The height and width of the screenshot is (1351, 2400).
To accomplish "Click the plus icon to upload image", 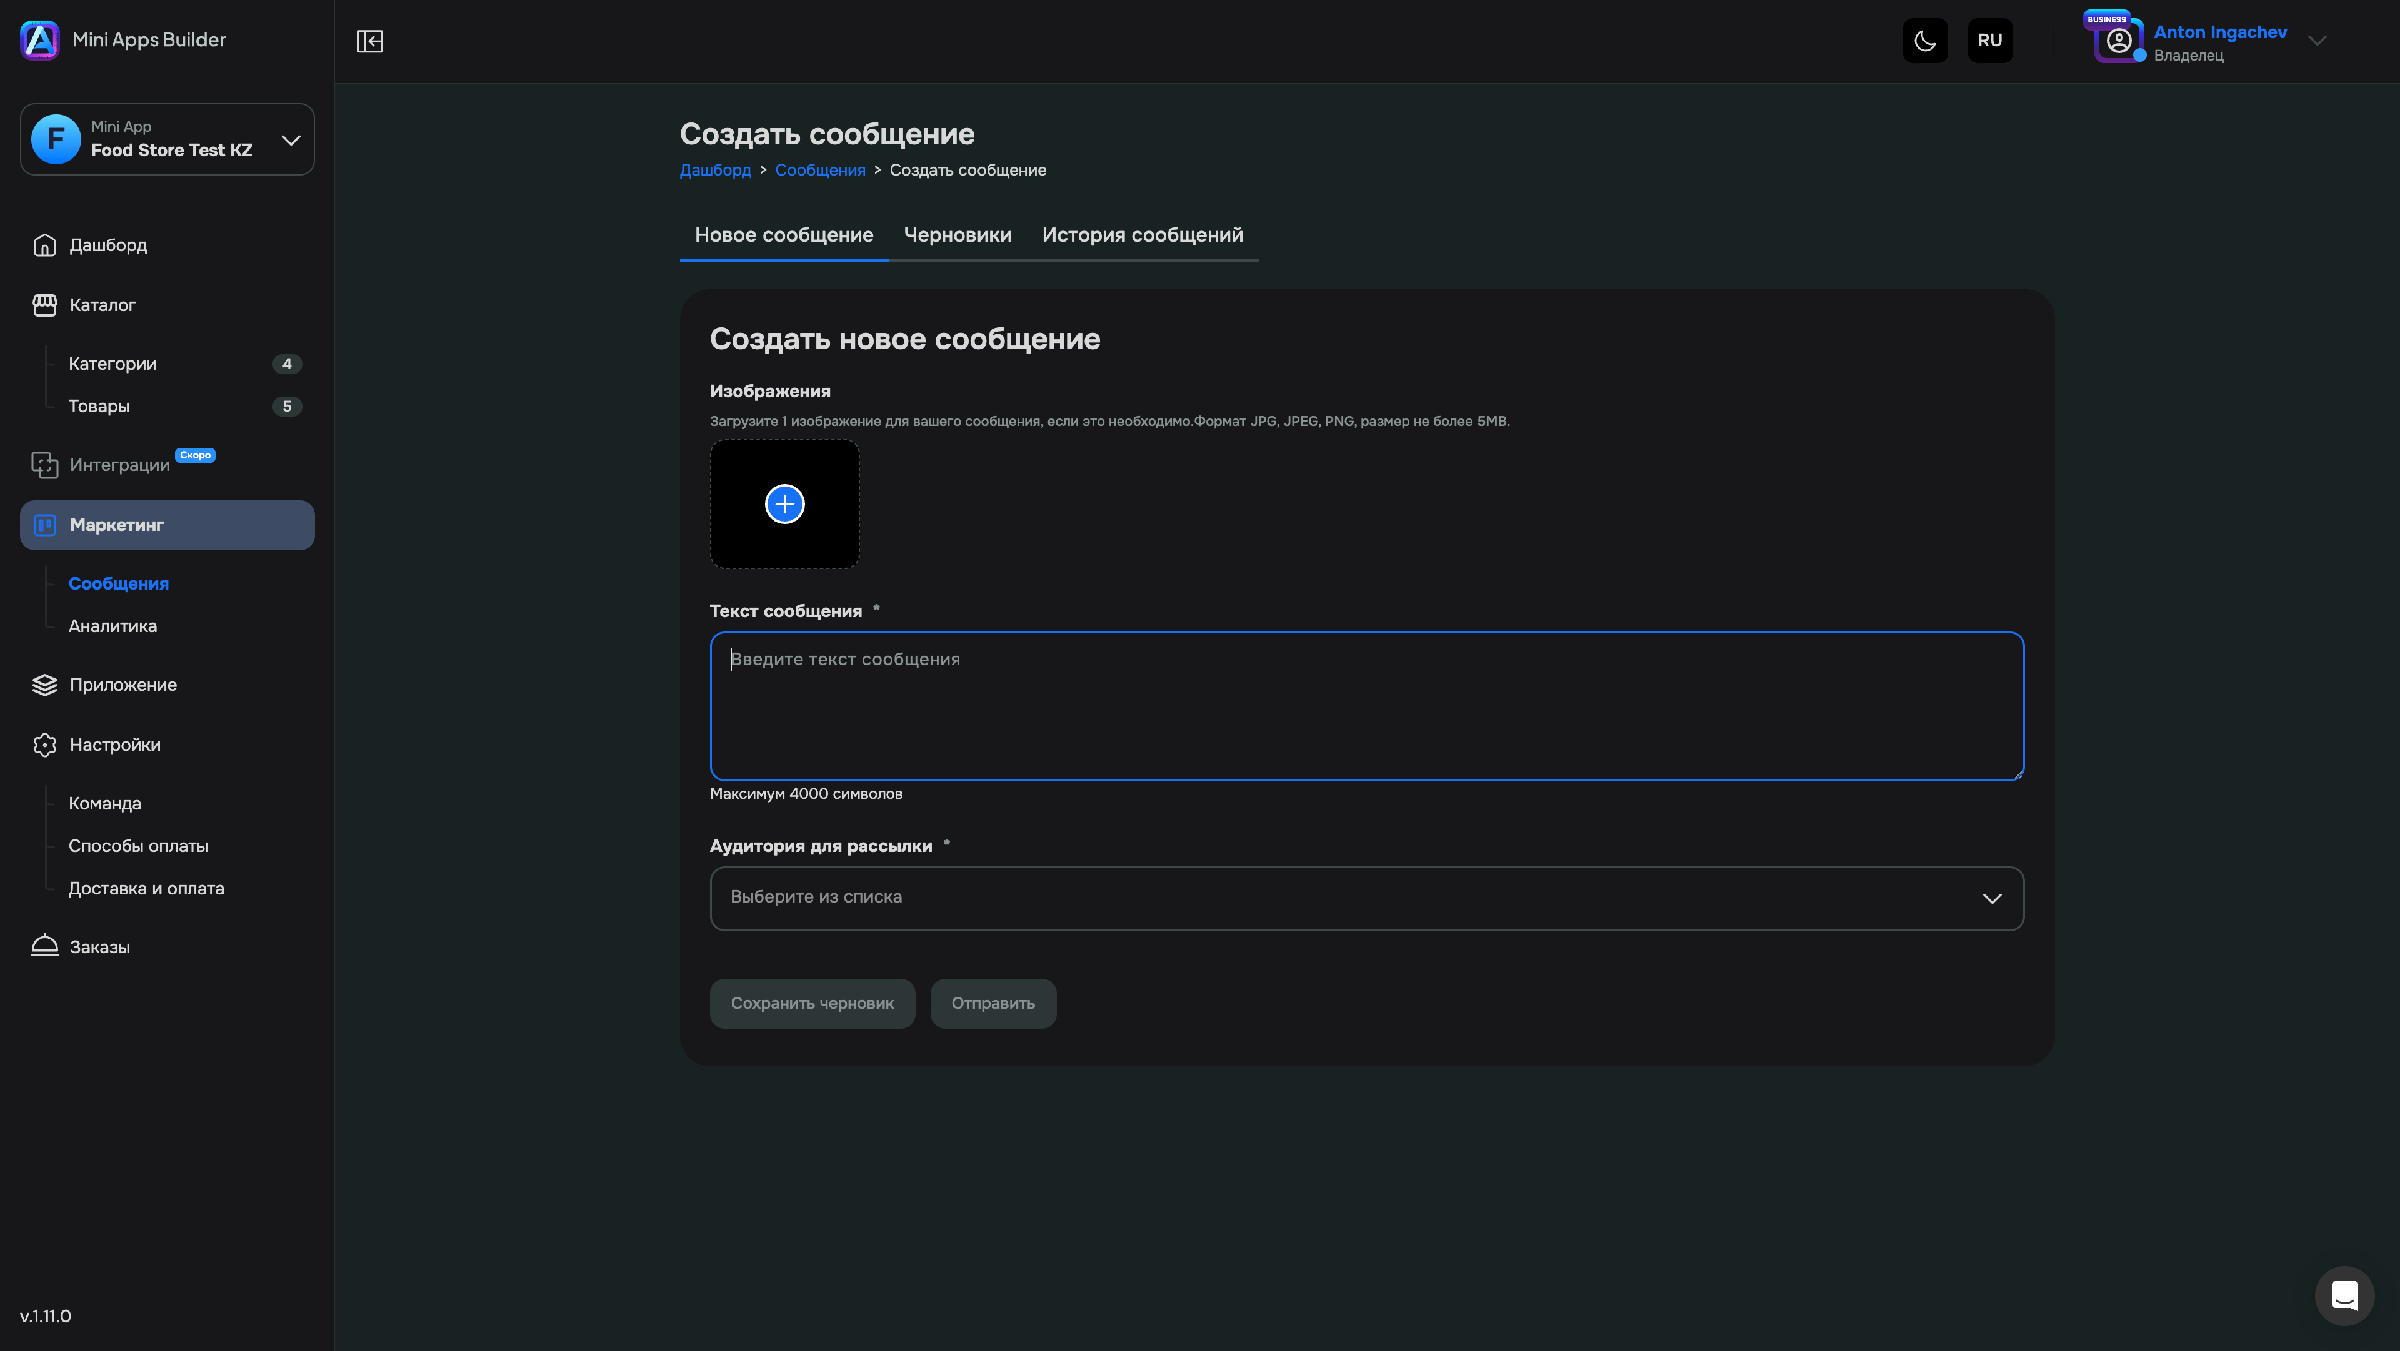I will [785, 504].
